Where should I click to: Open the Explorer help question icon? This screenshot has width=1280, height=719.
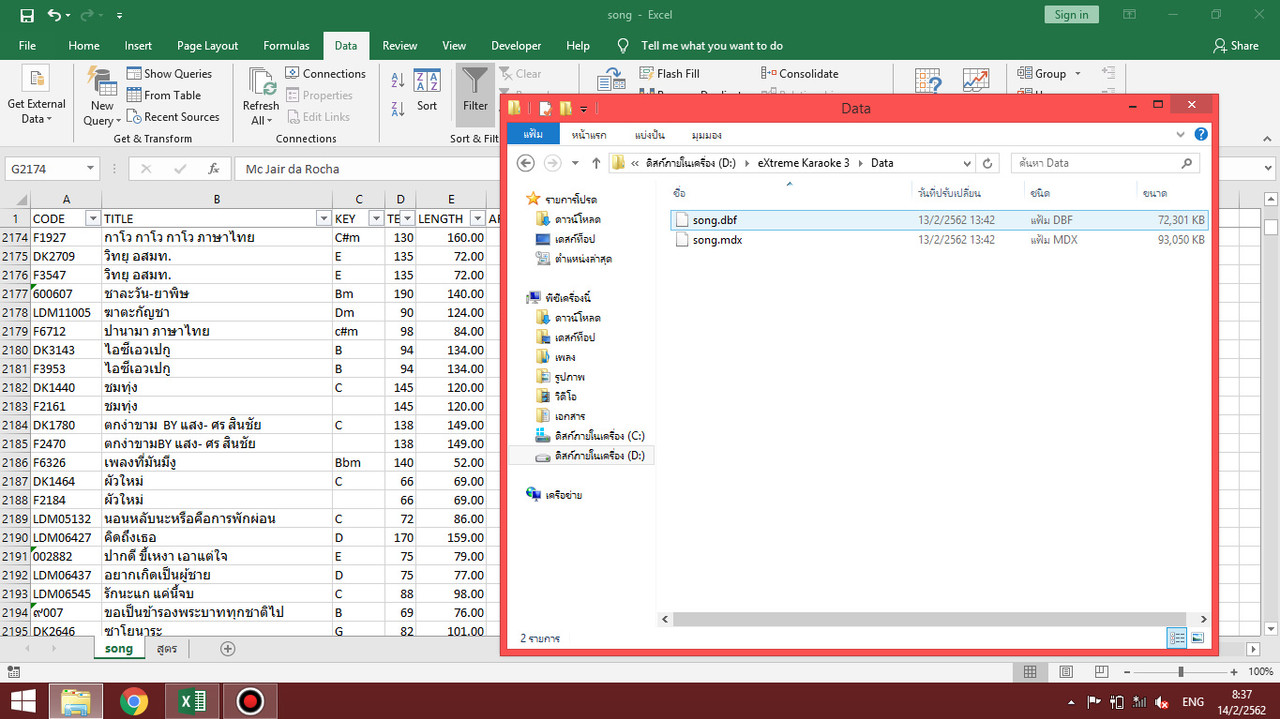point(1201,134)
